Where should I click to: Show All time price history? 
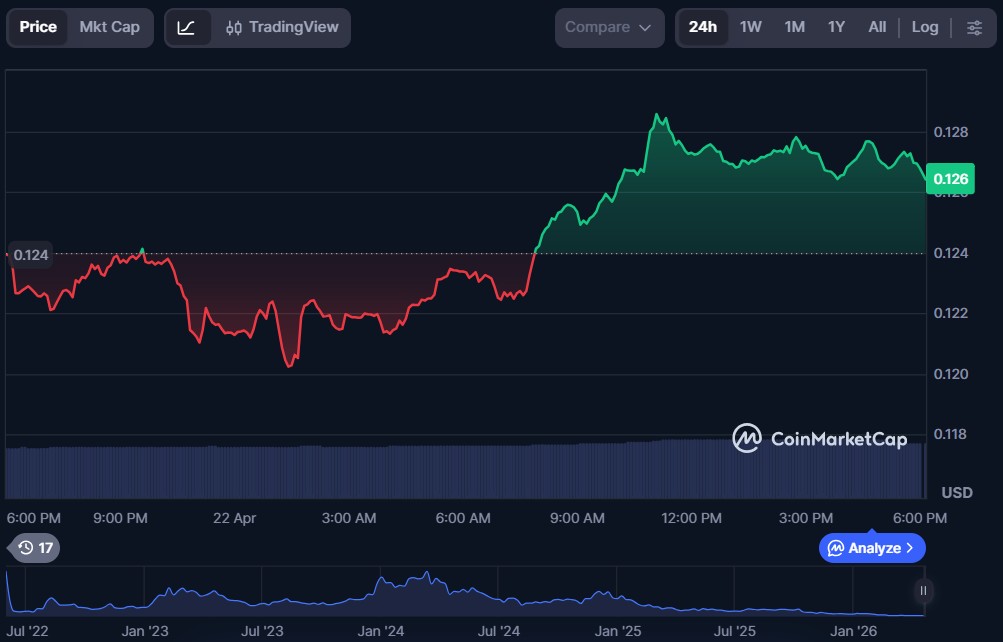point(877,28)
